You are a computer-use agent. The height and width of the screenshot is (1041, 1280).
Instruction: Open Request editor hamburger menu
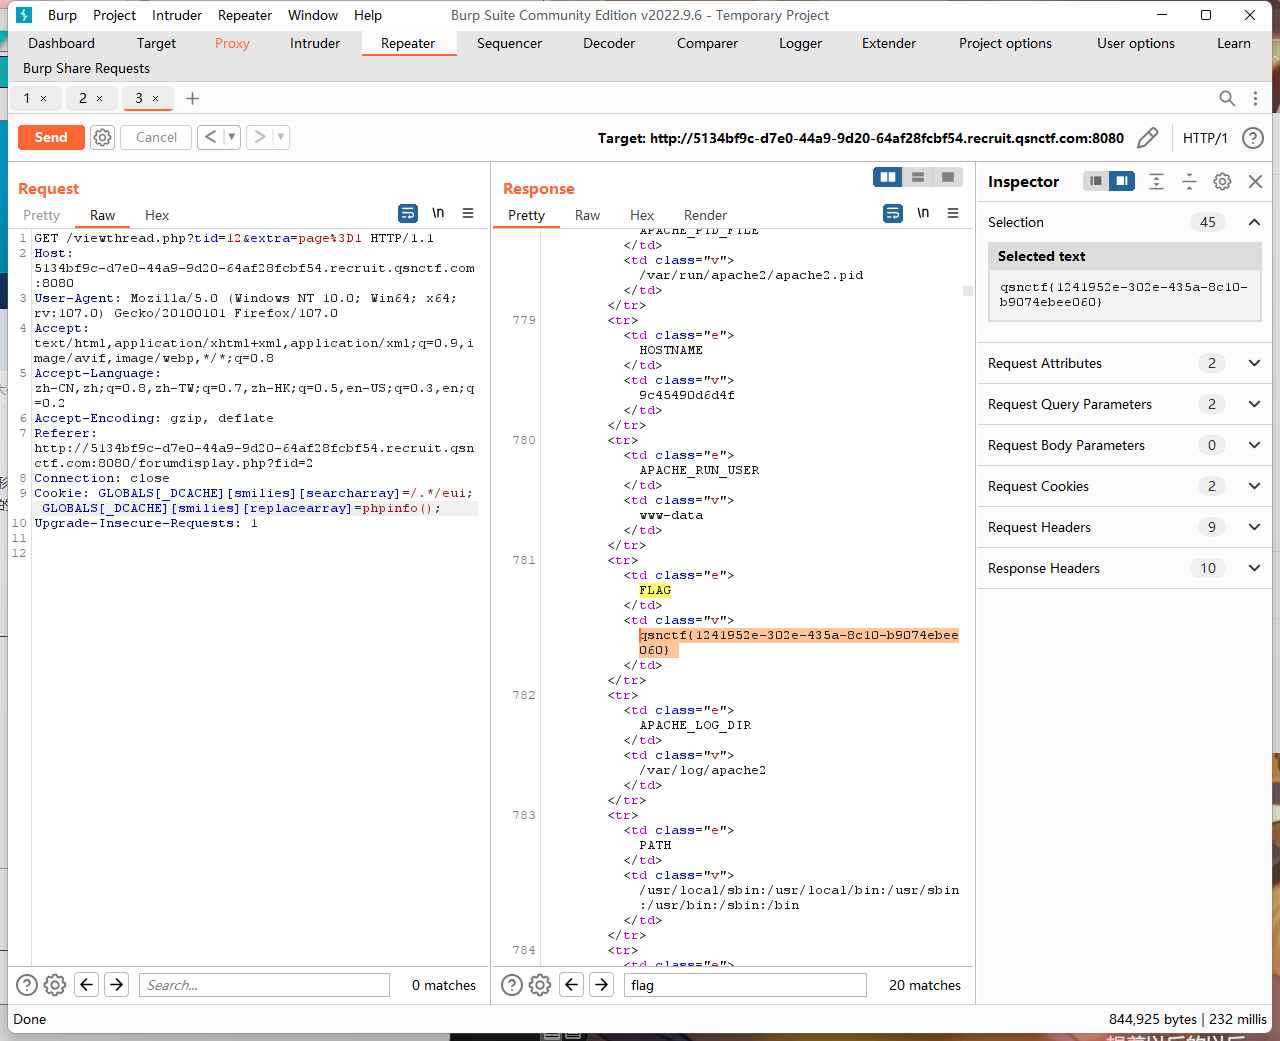click(x=468, y=213)
